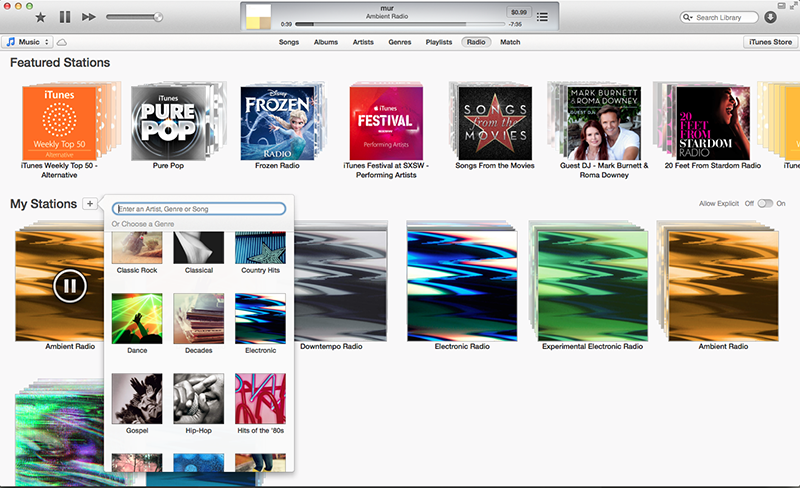This screenshot has height=488, width=800.
Task: Switch to the Playlists tab
Action: [439, 42]
